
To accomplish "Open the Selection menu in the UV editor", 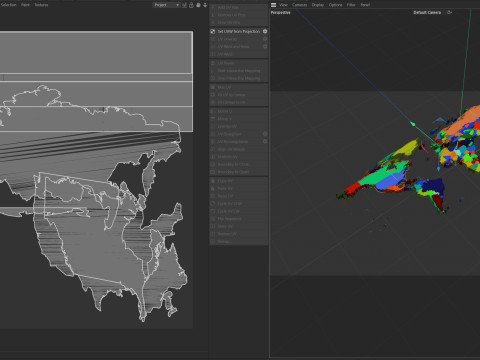I will 8,5.
